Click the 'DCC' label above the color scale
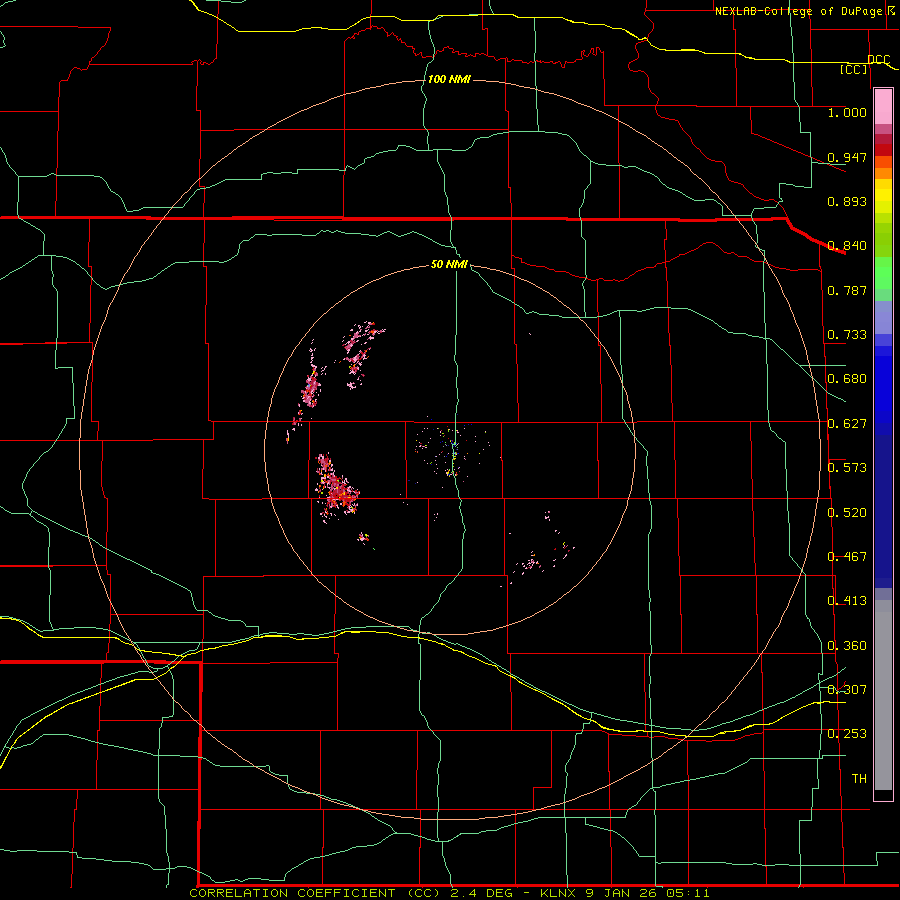The image size is (900, 900). coord(878,60)
